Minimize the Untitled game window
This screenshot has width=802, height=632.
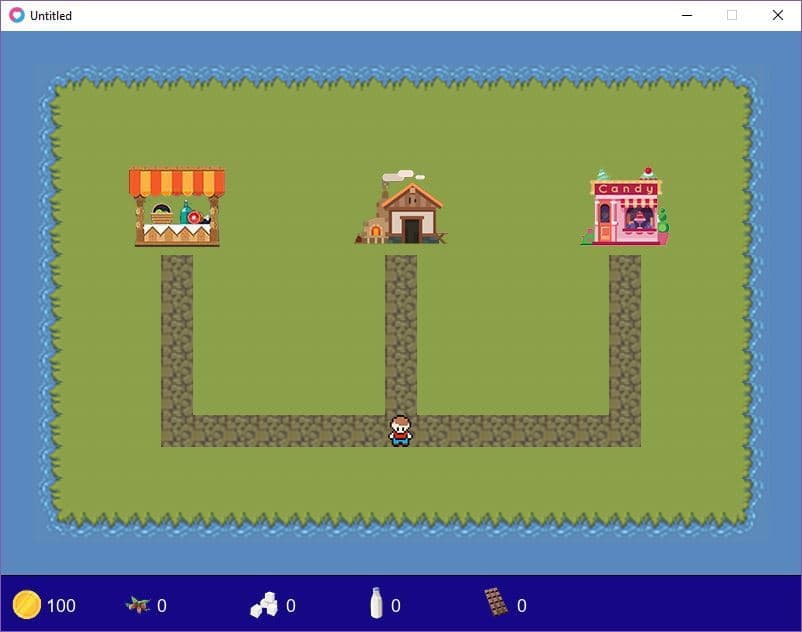point(687,15)
